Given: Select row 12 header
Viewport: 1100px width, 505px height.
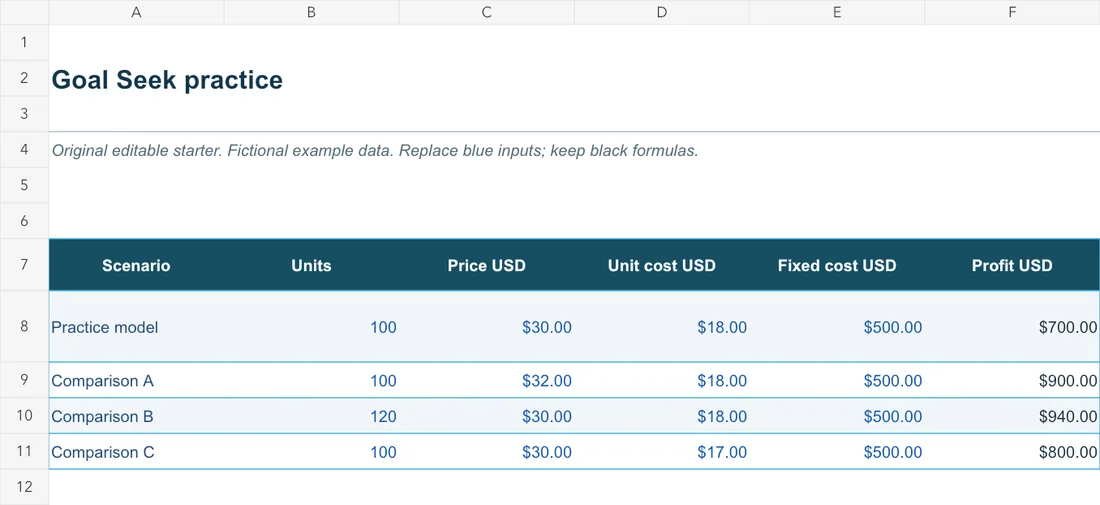Looking at the screenshot, I should [x=24, y=487].
